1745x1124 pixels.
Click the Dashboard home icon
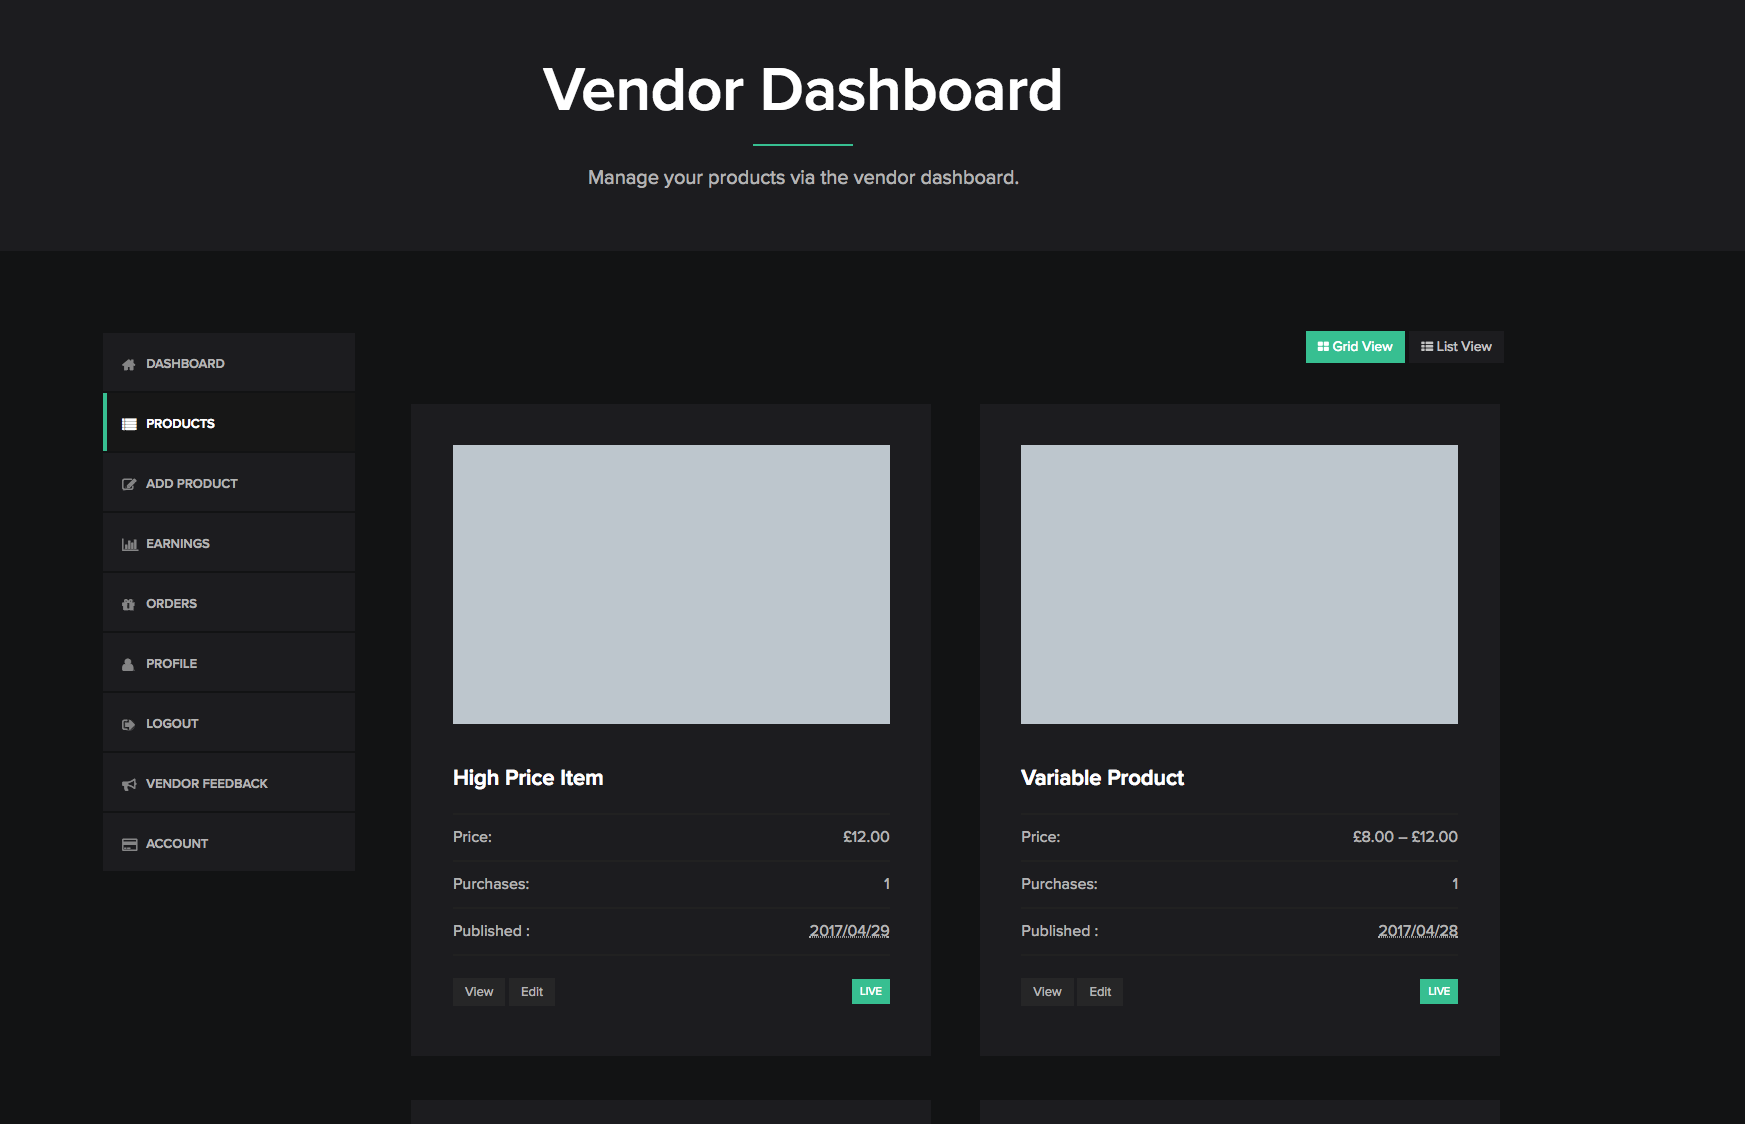pyautogui.click(x=128, y=364)
